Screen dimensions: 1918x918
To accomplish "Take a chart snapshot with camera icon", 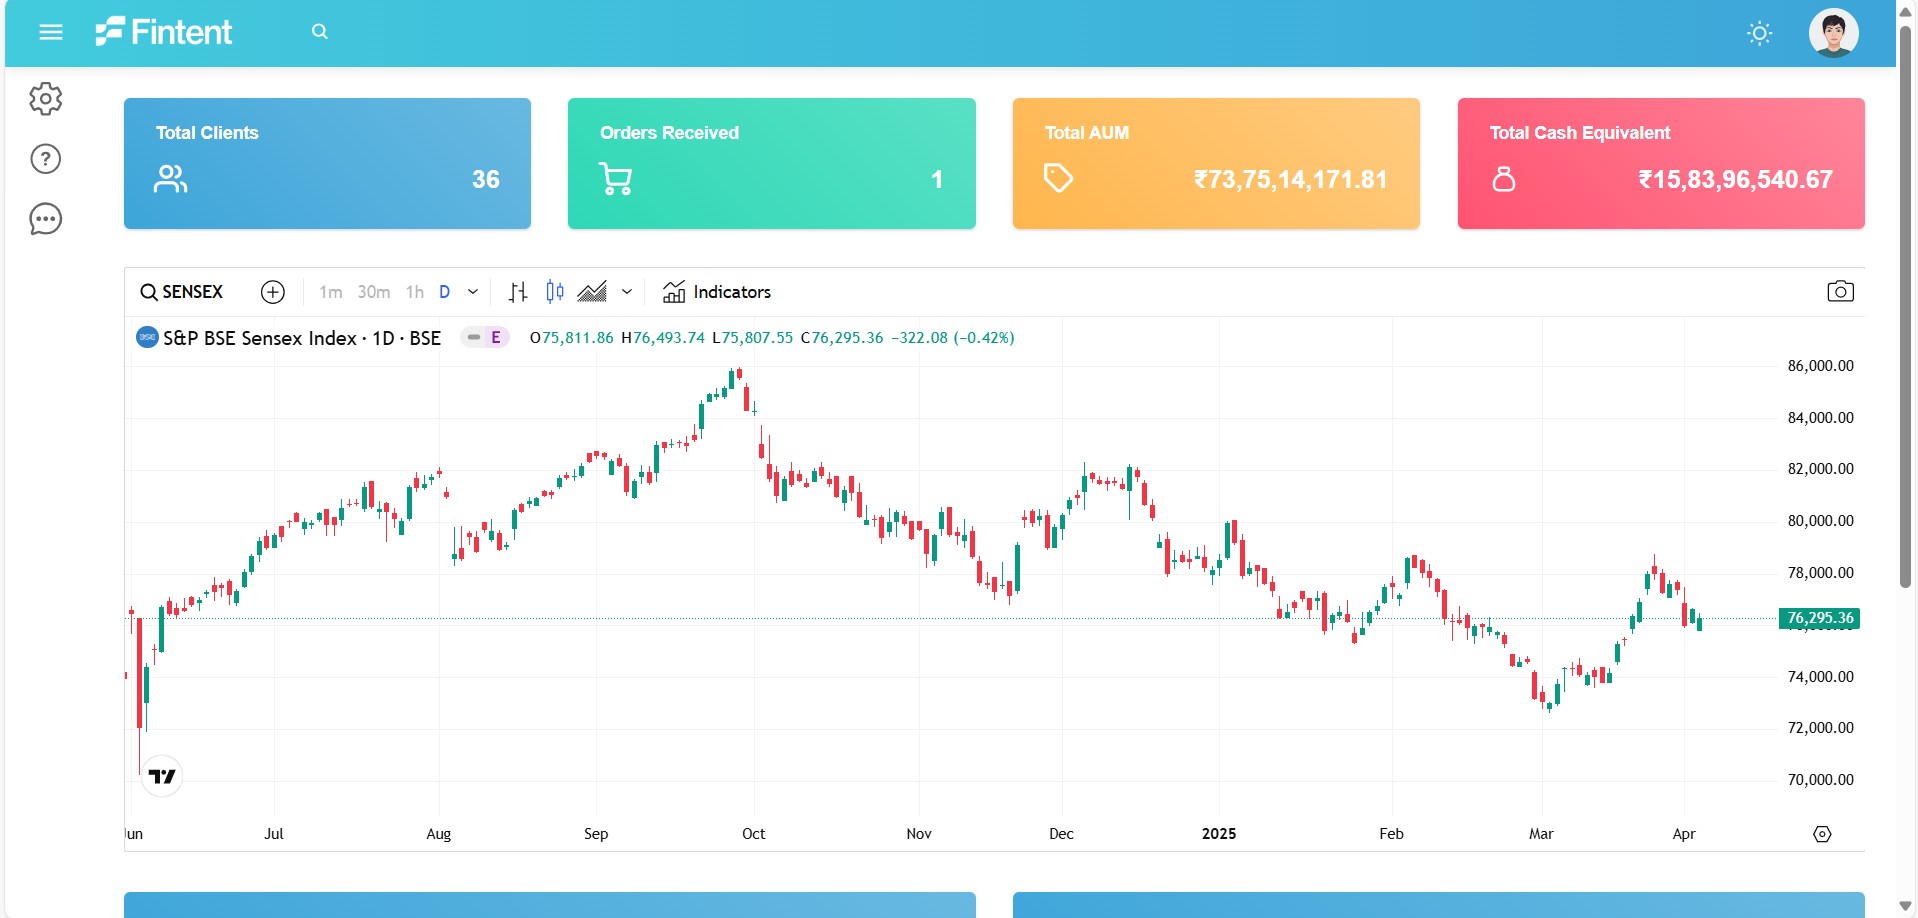I will (1841, 292).
